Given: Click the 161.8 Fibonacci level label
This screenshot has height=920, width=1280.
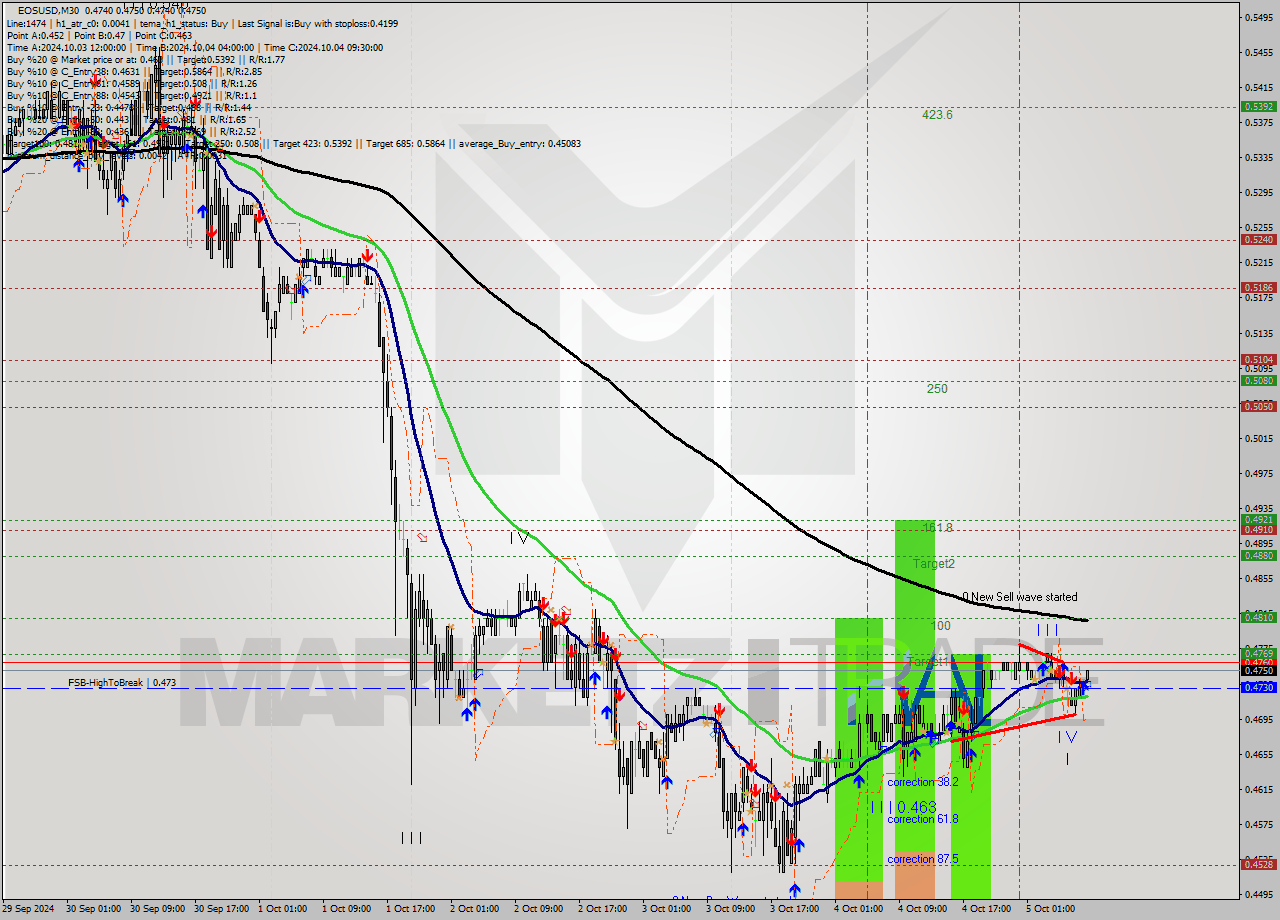Looking at the screenshot, I should 937,527.
